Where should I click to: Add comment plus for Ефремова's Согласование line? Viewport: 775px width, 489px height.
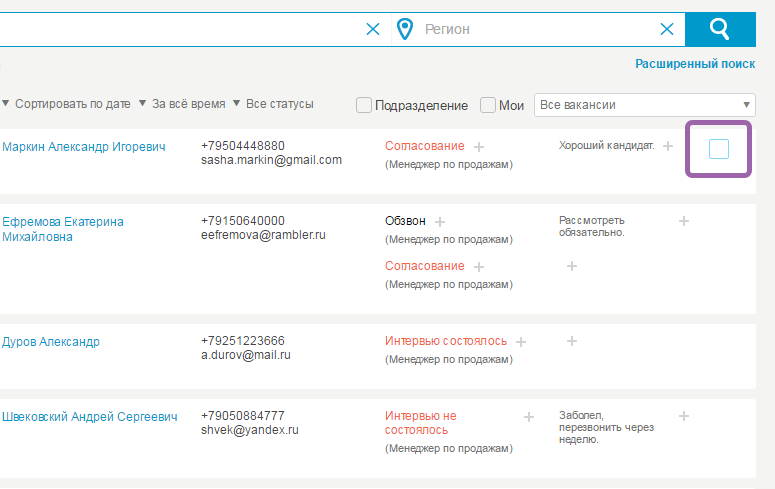[x=572, y=266]
